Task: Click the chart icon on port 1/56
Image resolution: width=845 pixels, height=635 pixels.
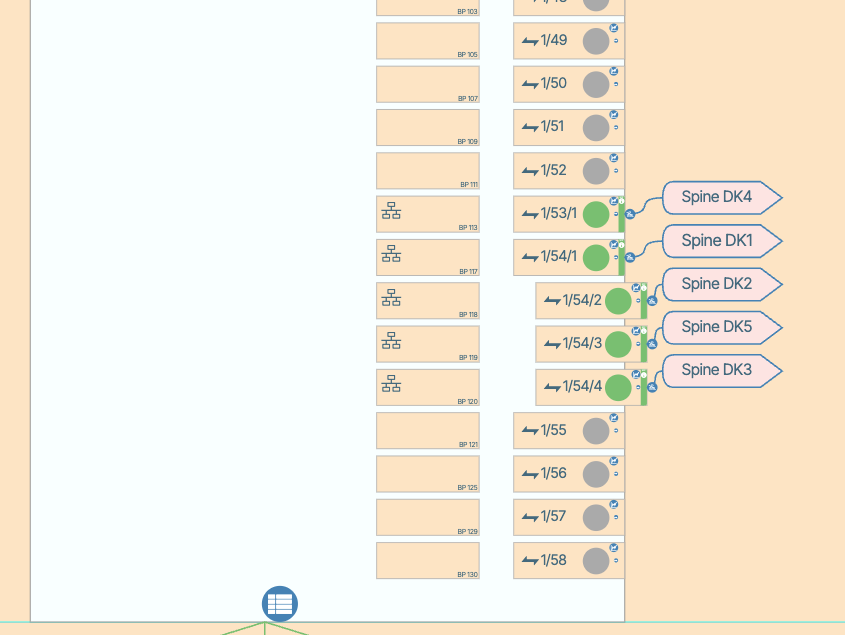Action: tap(614, 461)
